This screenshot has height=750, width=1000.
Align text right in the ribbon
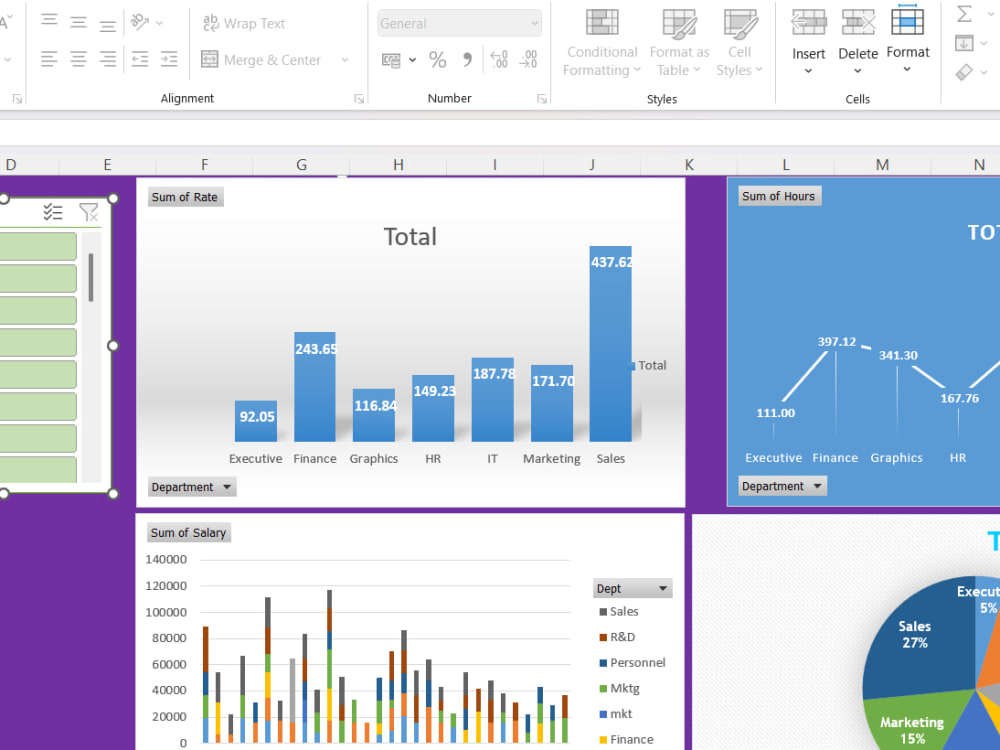pos(108,59)
